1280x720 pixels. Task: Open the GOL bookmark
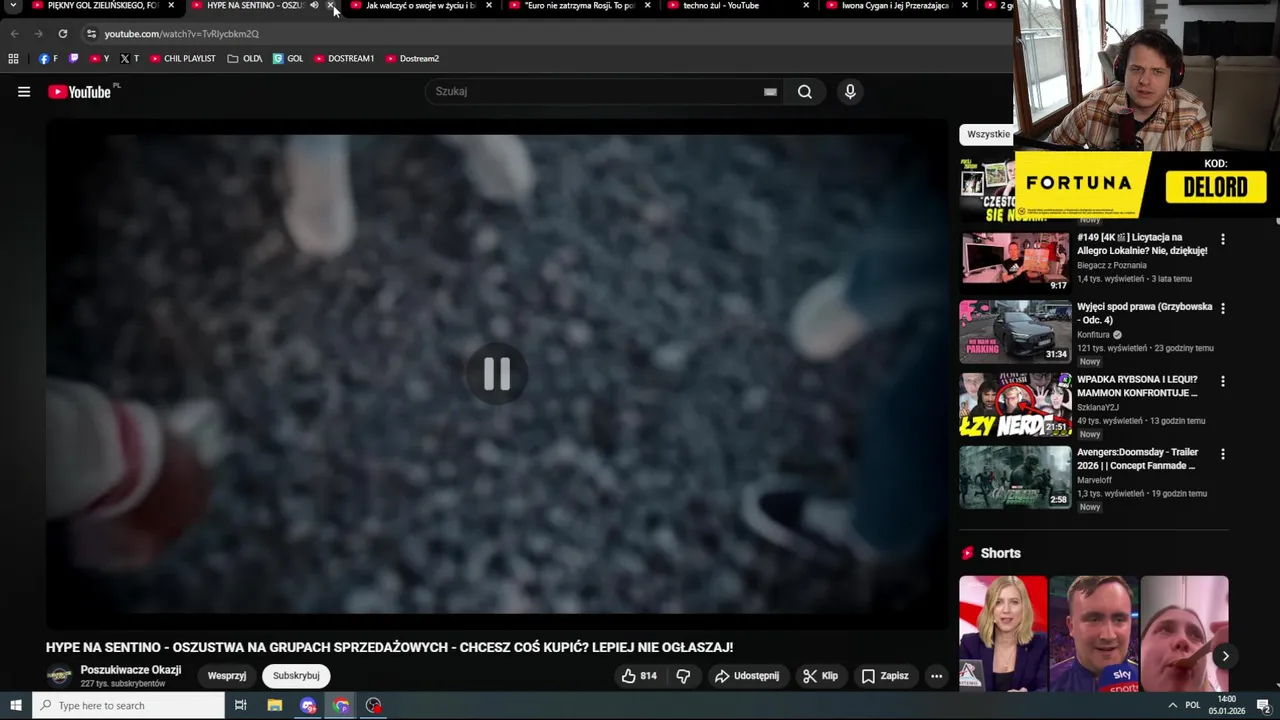click(x=288, y=59)
